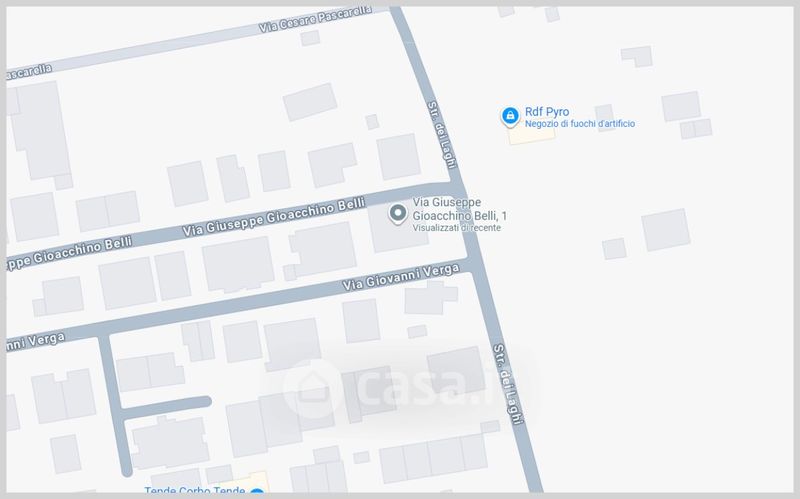Click the dead-end side street stub
Screen dimensions: 800x499
click(x=167, y=406)
